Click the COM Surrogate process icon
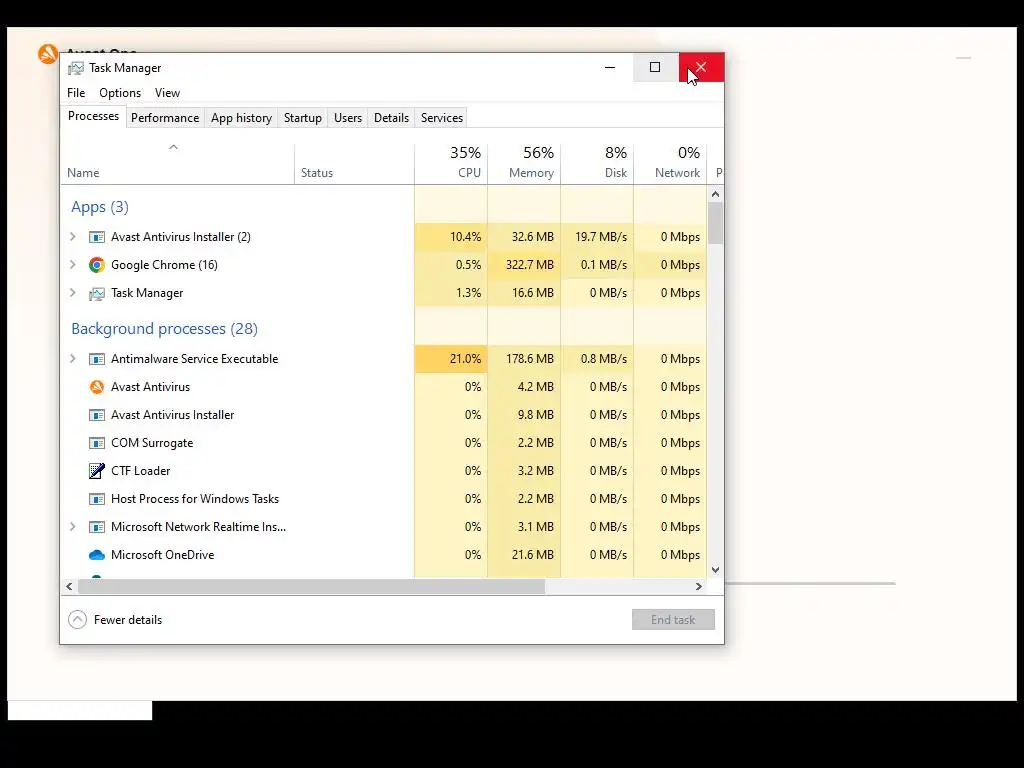The width and height of the screenshot is (1024, 768). [97, 443]
